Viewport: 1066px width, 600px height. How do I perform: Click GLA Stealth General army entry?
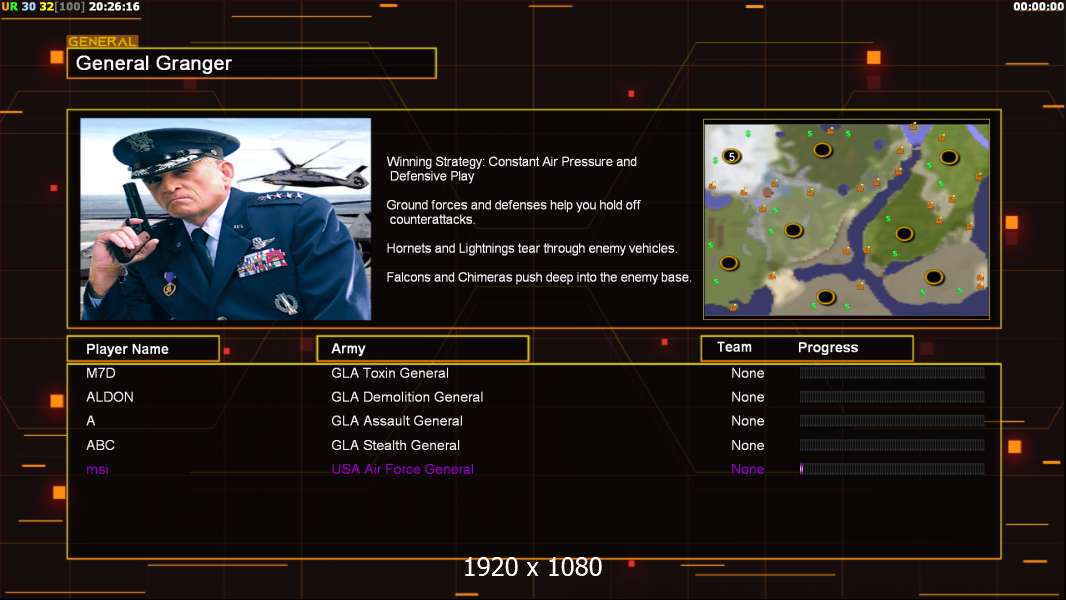pyautogui.click(x=396, y=445)
